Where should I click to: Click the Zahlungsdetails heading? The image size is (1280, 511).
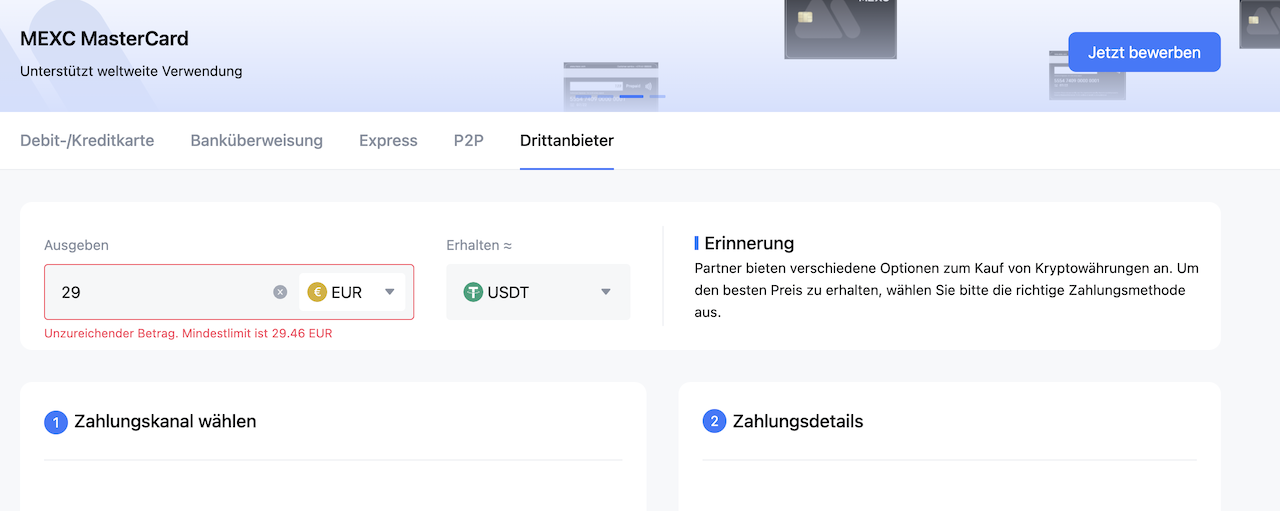tap(798, 421)
